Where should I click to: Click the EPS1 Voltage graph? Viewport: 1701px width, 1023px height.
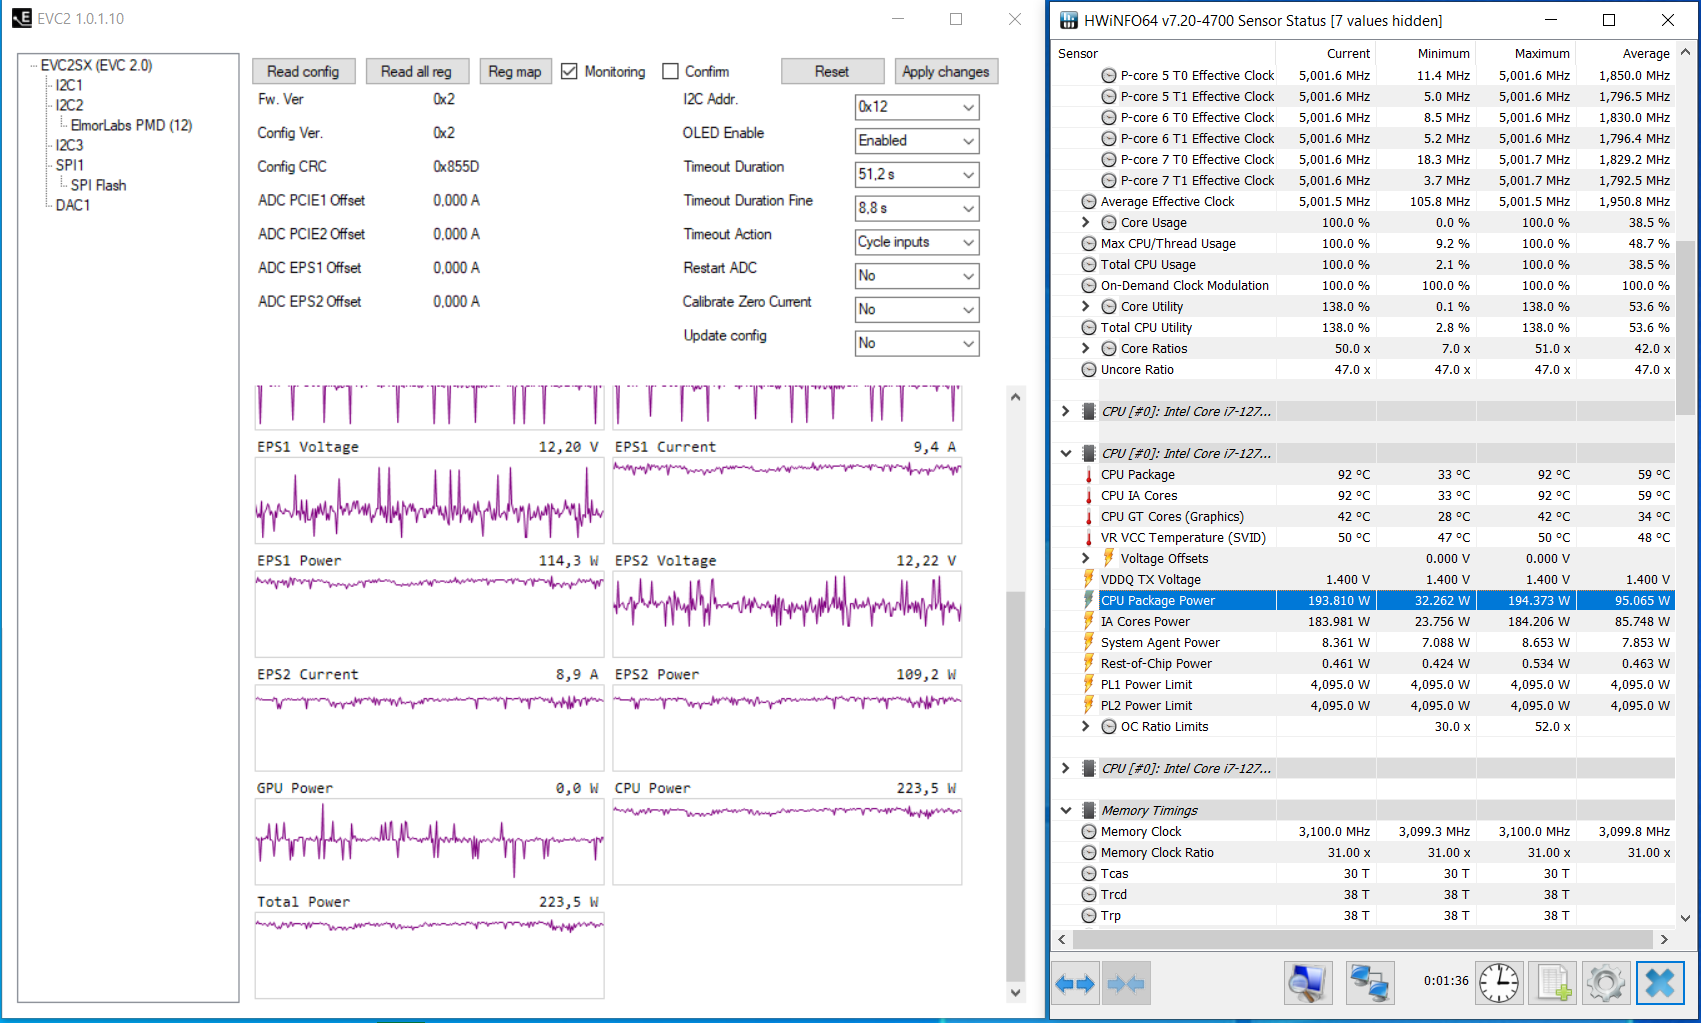point(429,502)
